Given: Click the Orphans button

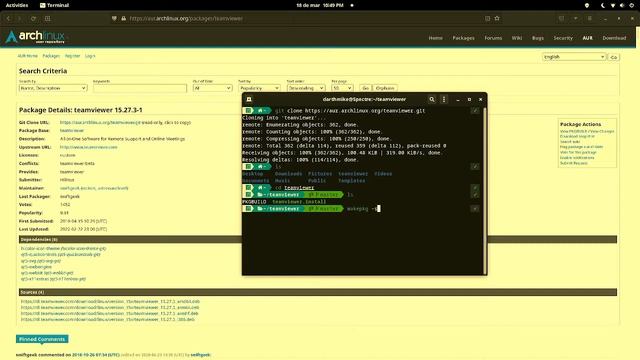Looking at the screenshot, I should coord(385,88).
